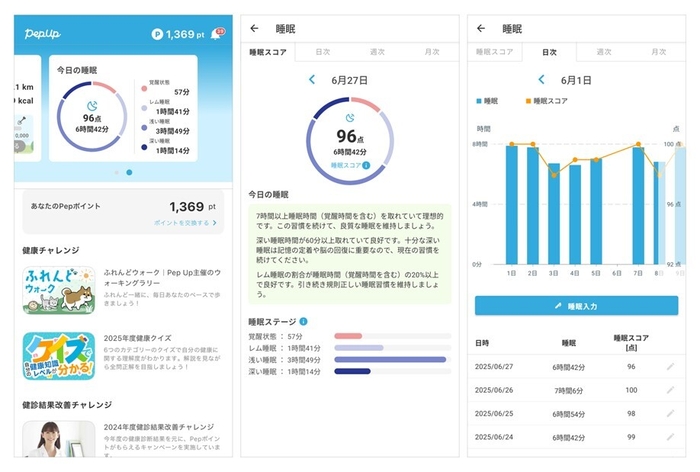Switch to 週次 tab on sleep score screen
This screenshot has height=472, width=700.
377,50
